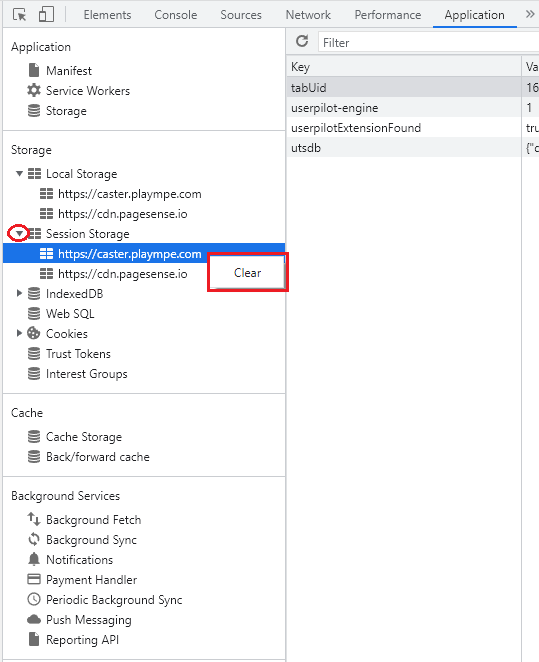Open the Service Workers gear icon
539x662 pixels.
point(34,90)
